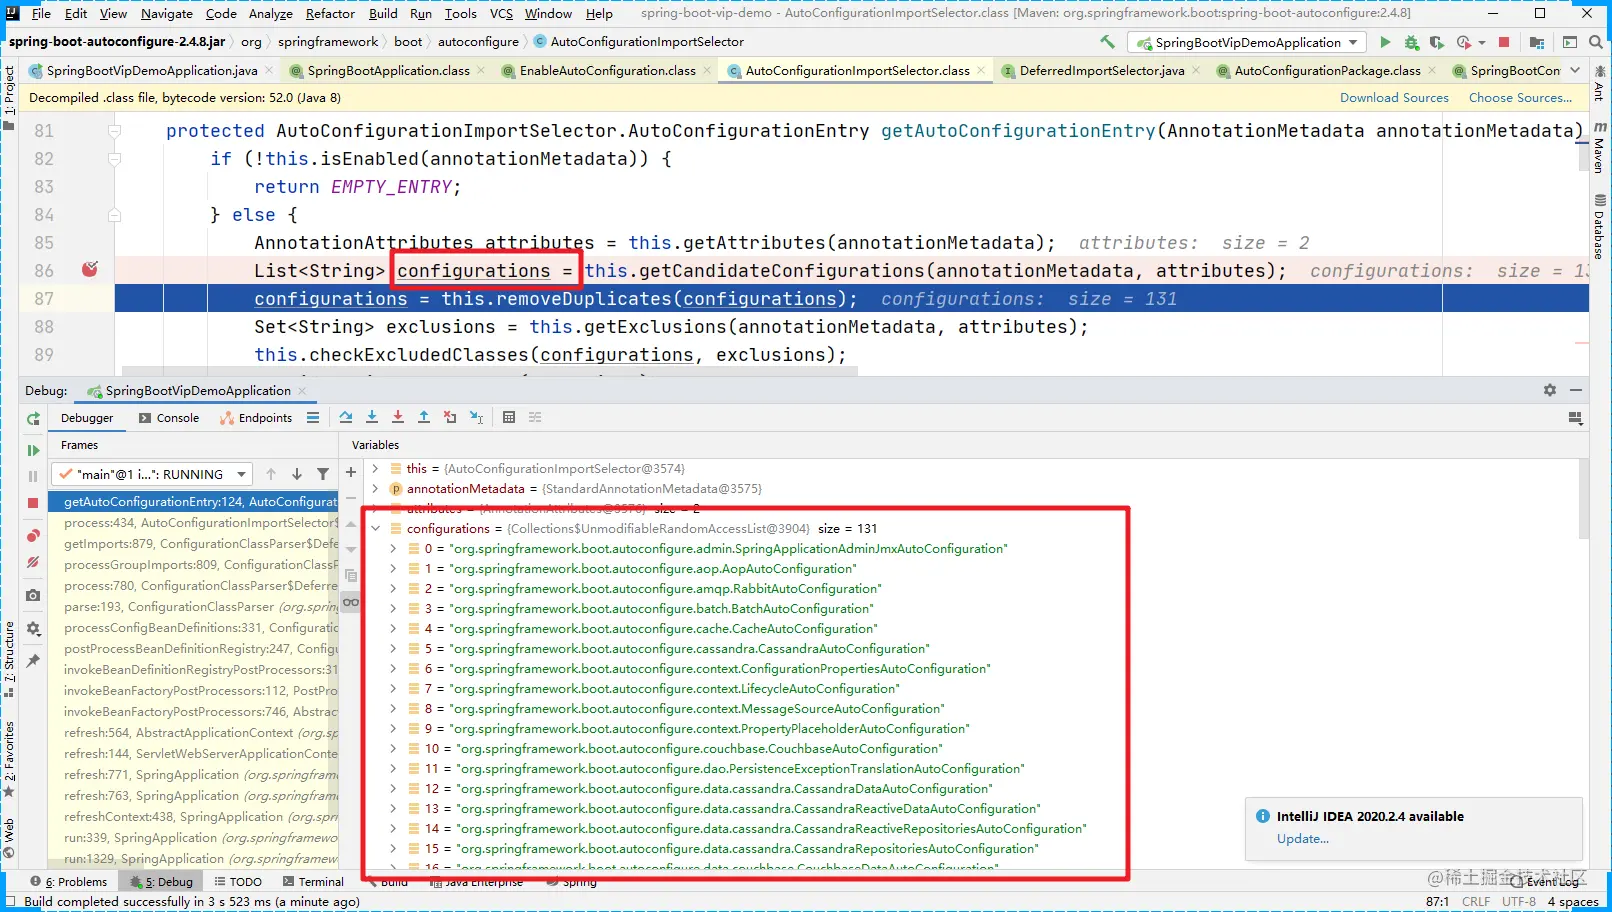1612x912 pixels.
Task: Hide the Debug tool window with the minus icon
Action: tap(1576, 390)
